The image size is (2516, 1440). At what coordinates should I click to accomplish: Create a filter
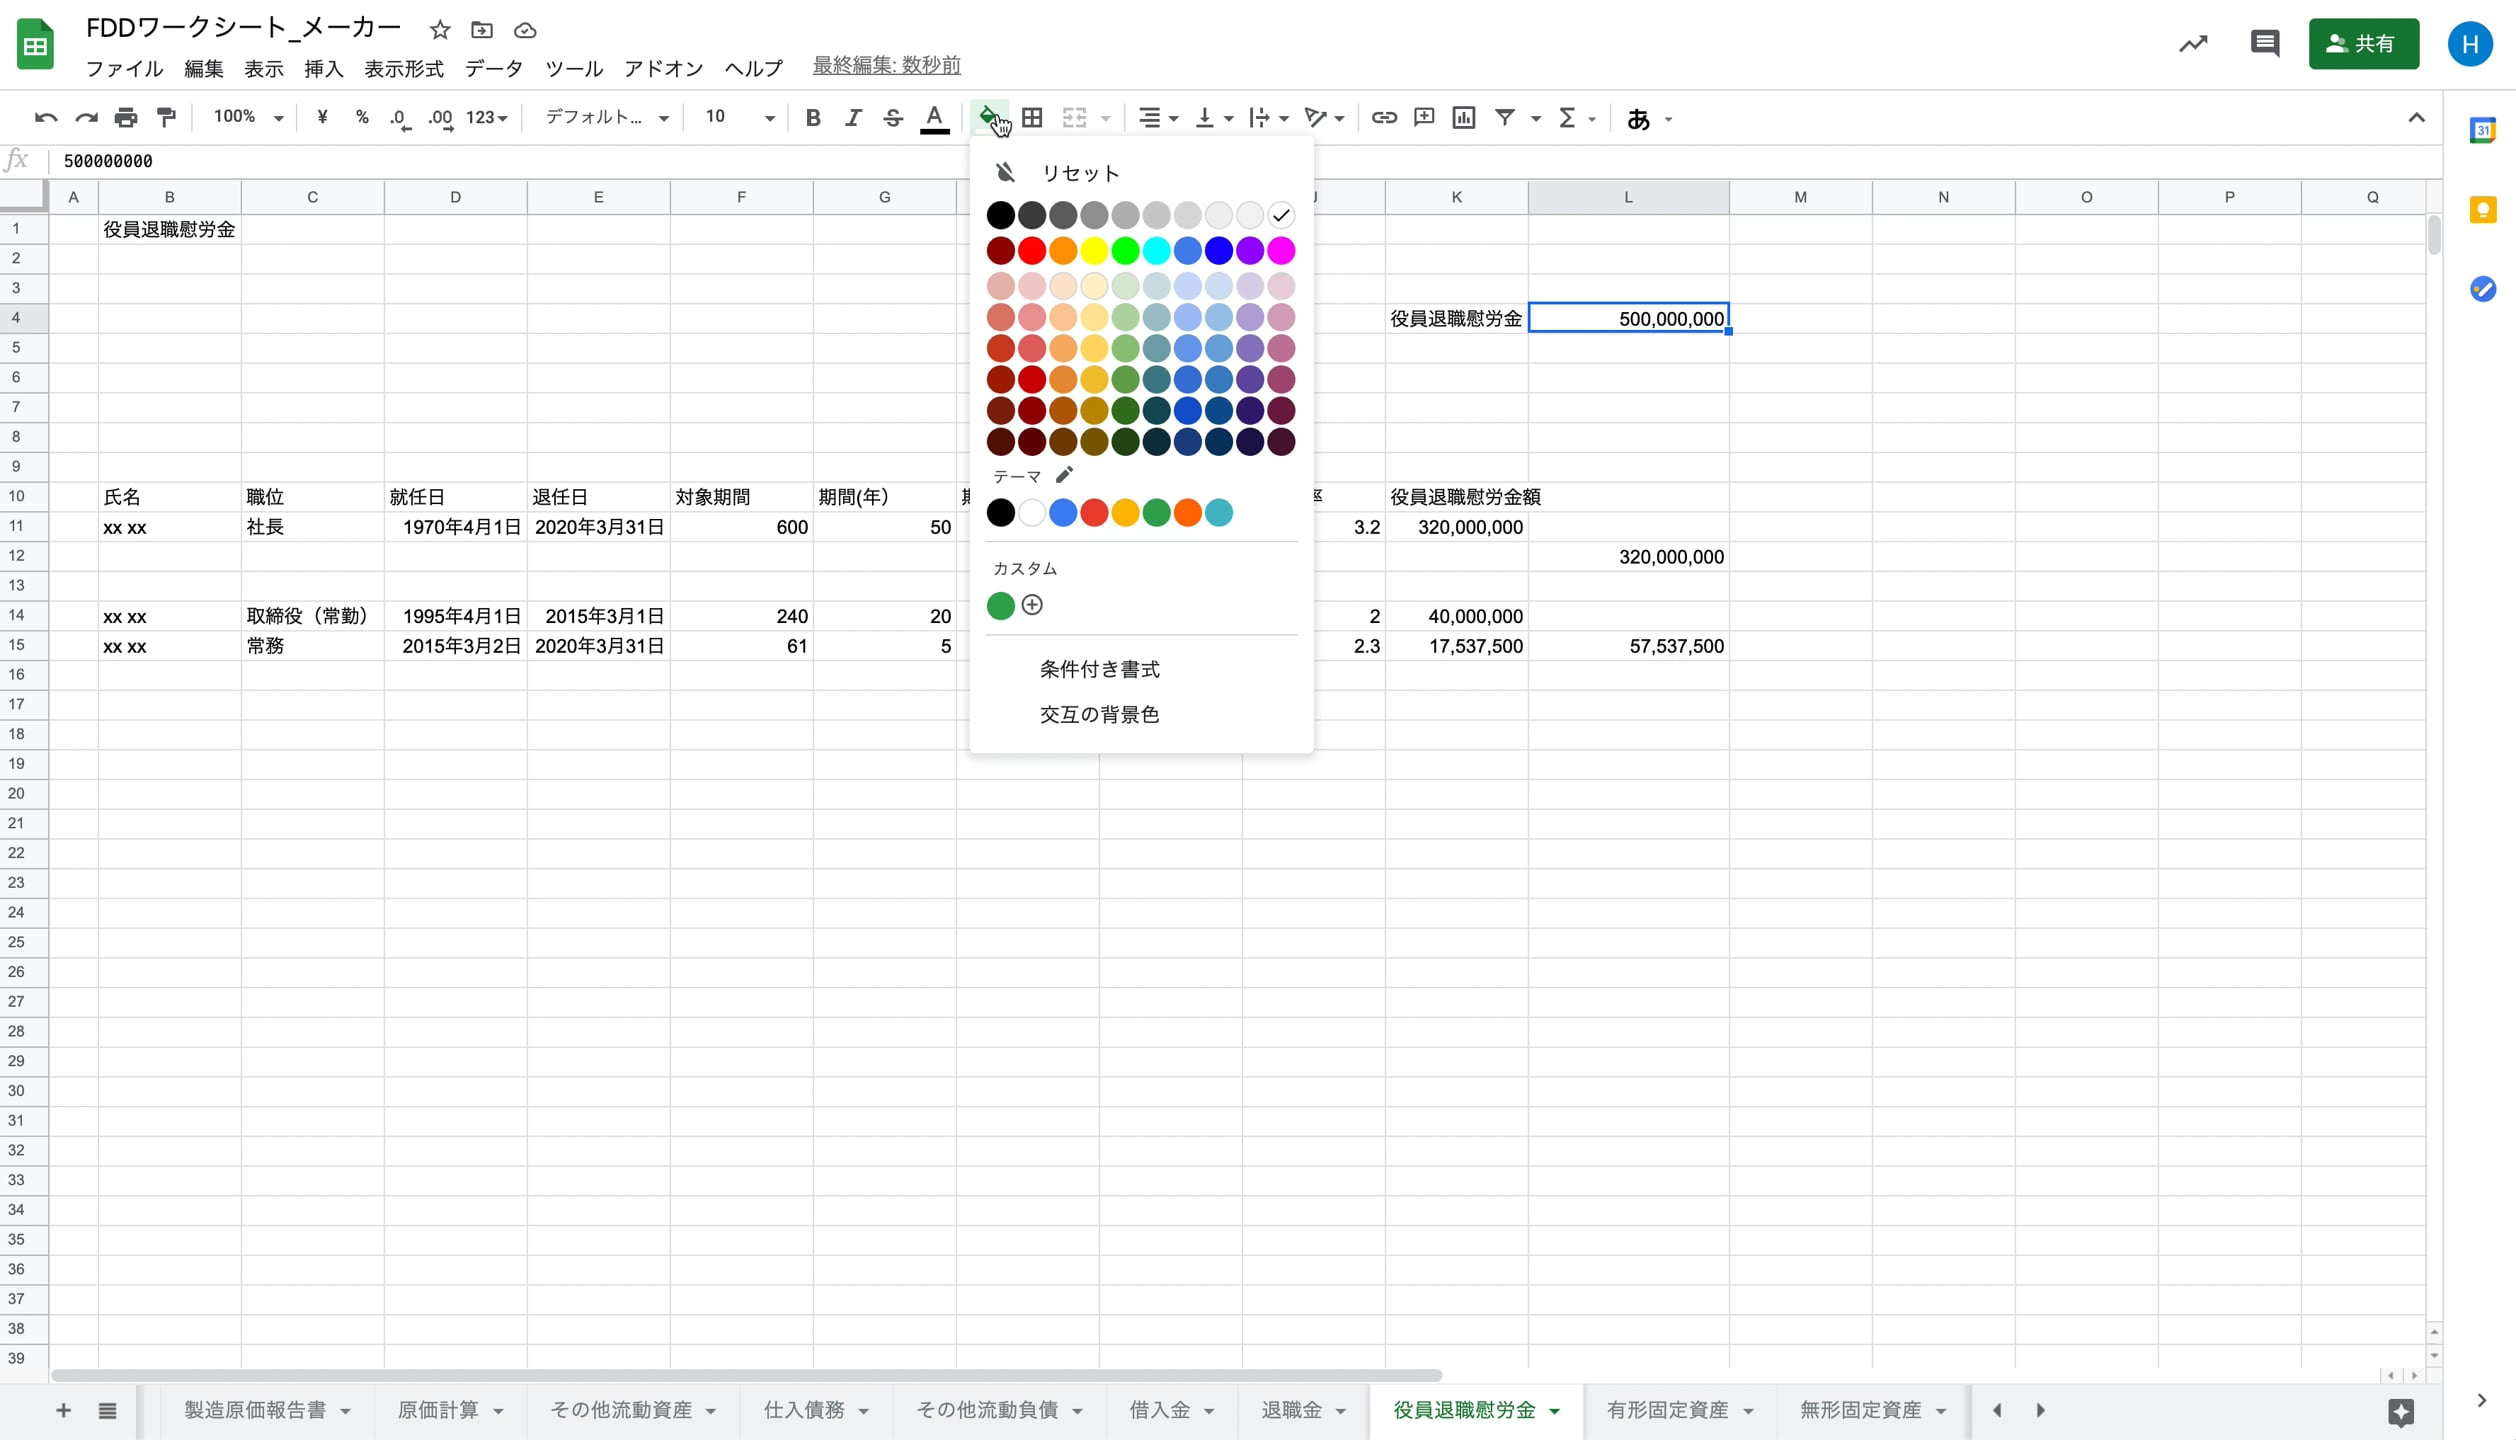(1506, 117)
